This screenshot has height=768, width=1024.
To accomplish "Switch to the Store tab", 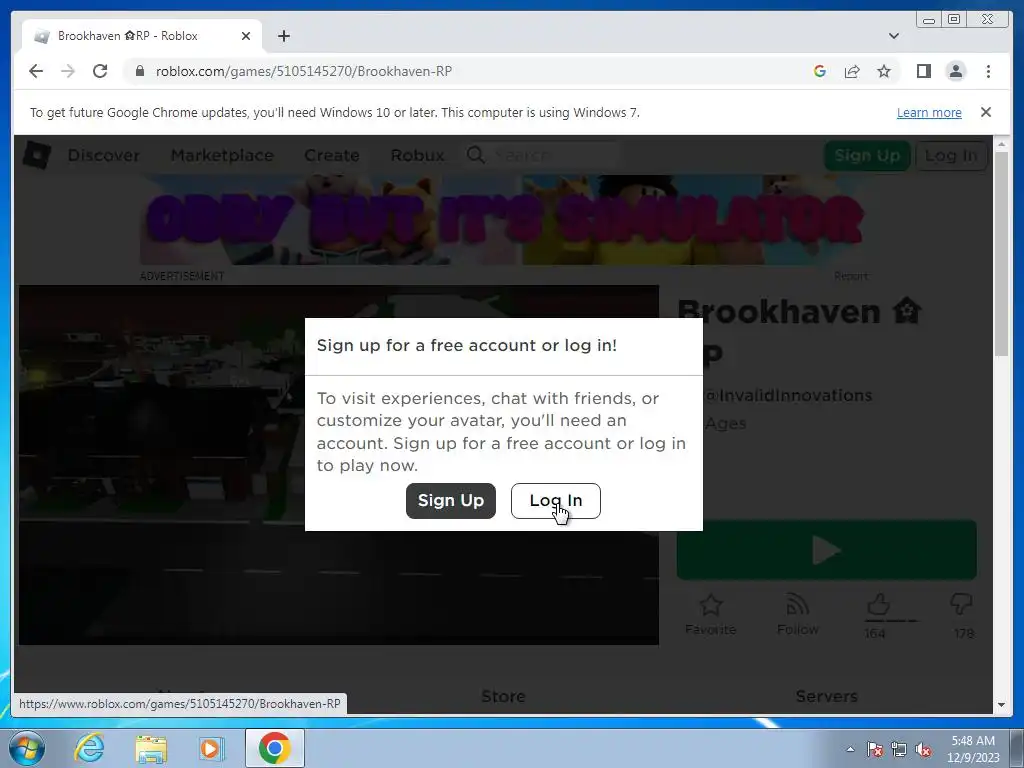I will point(503,696).
